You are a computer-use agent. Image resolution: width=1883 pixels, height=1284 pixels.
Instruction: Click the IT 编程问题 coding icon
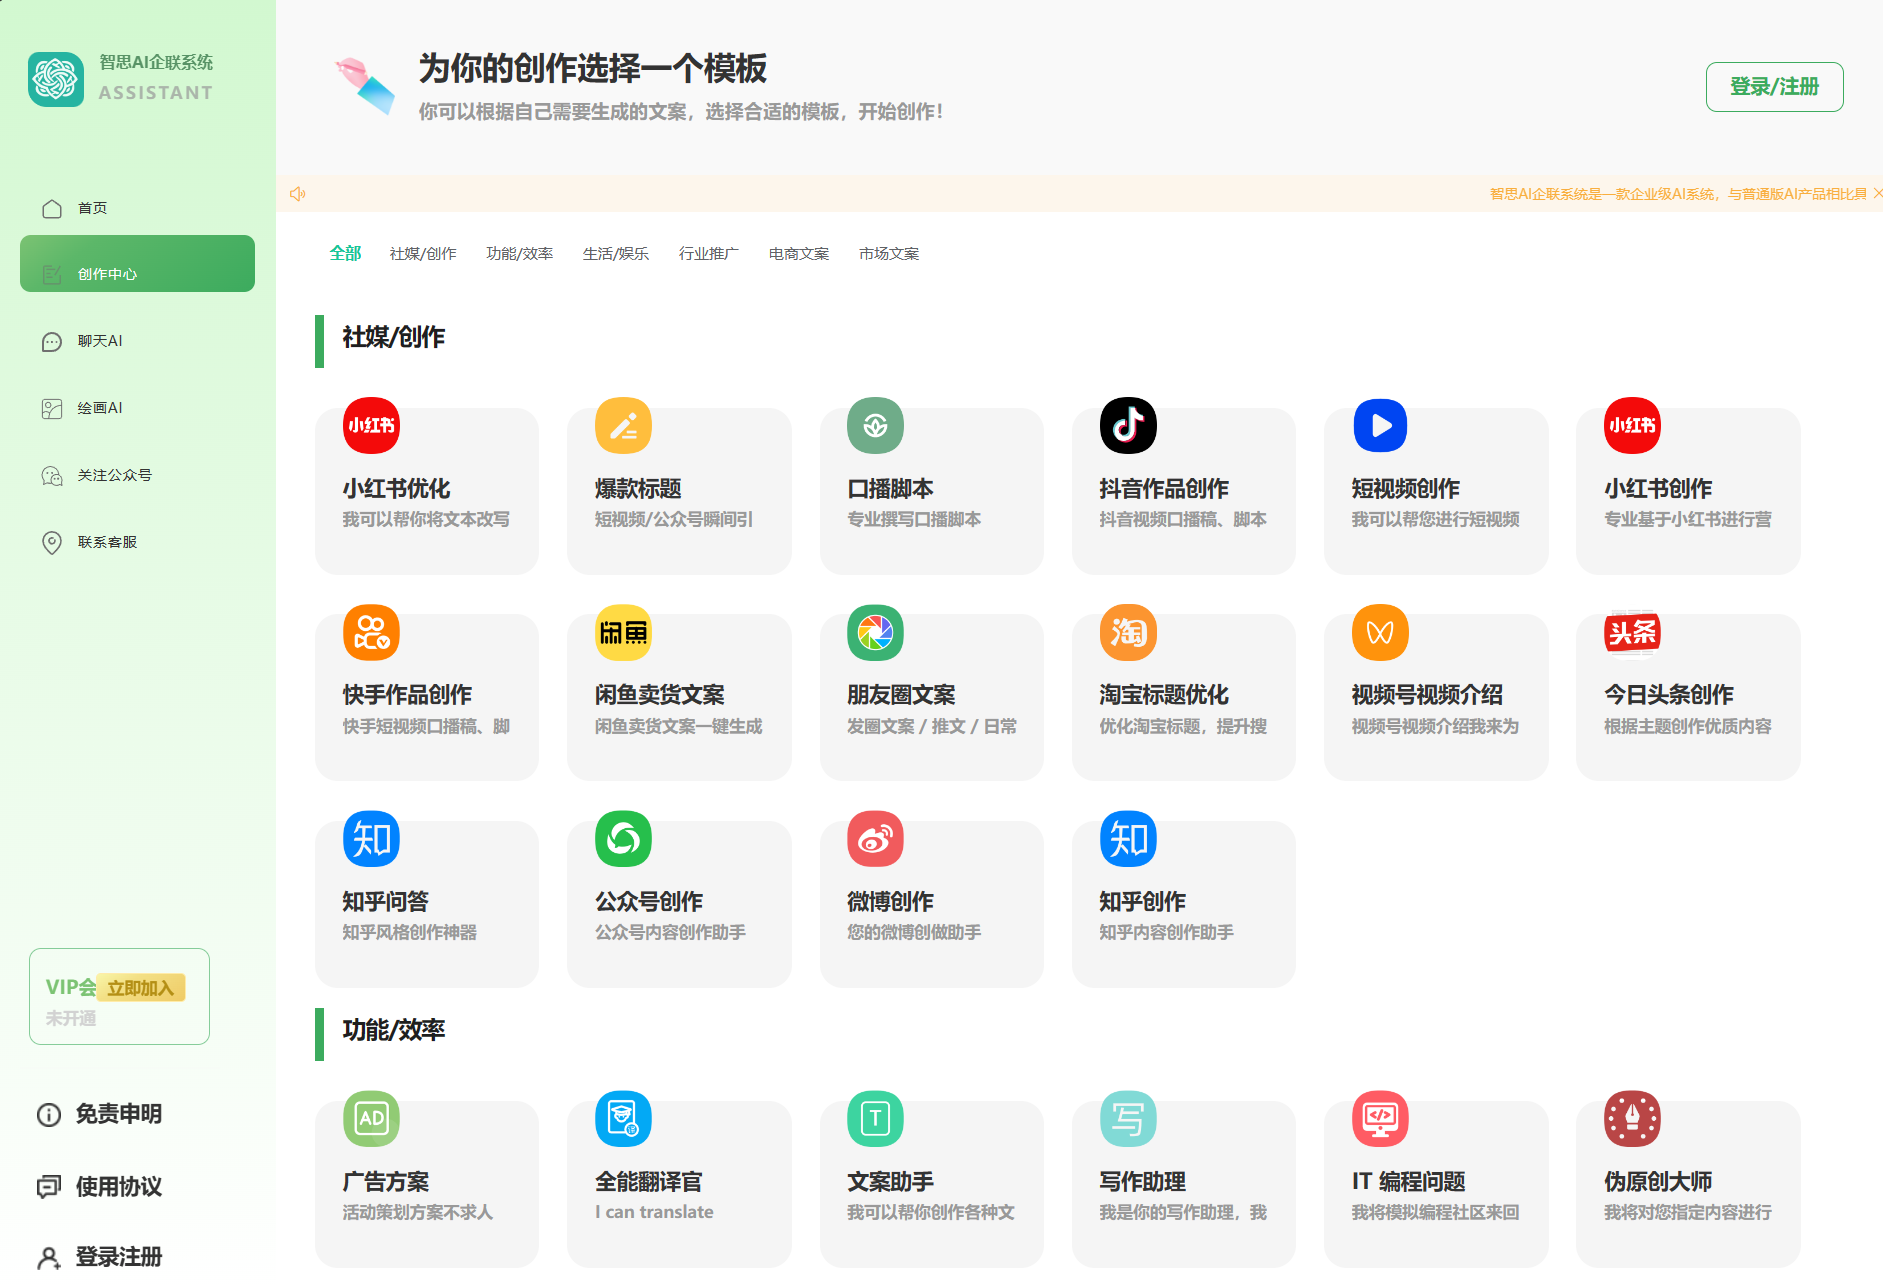pos(1380,1120)
